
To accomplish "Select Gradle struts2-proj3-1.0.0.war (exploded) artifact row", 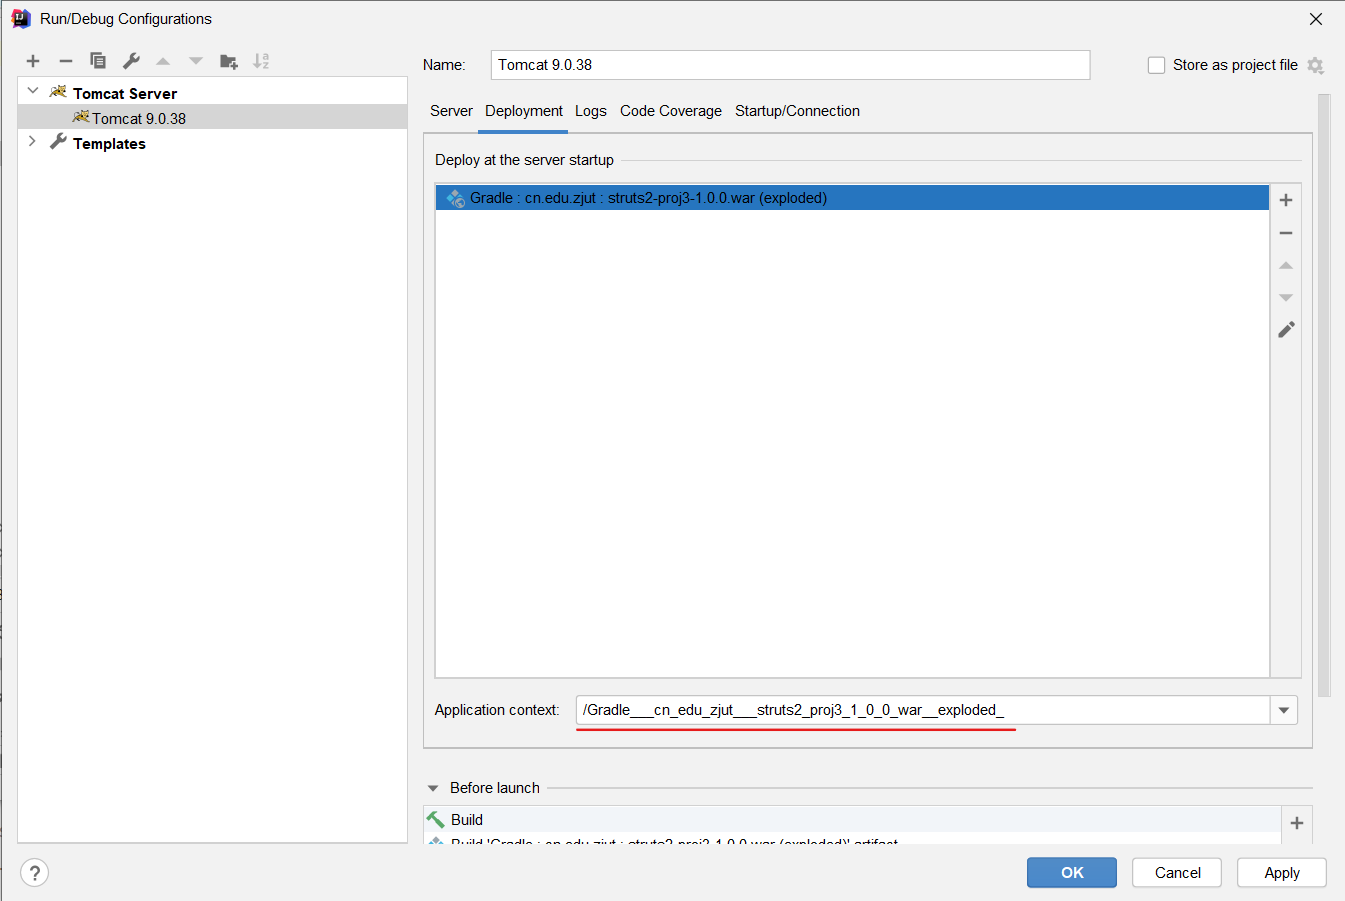I will (852, 198).
